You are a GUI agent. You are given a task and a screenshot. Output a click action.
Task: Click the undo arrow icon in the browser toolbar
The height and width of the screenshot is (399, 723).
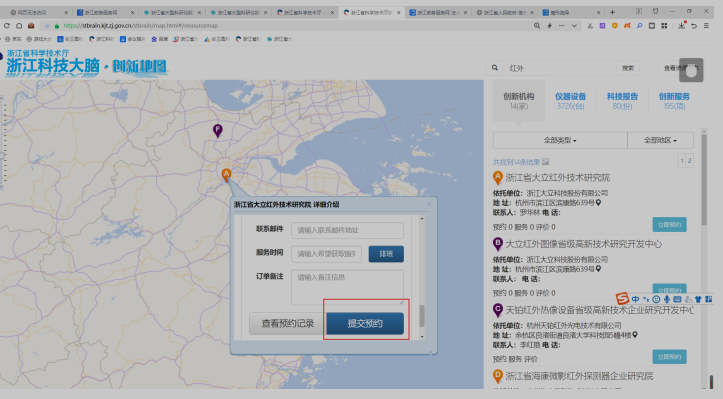point(694,26)
